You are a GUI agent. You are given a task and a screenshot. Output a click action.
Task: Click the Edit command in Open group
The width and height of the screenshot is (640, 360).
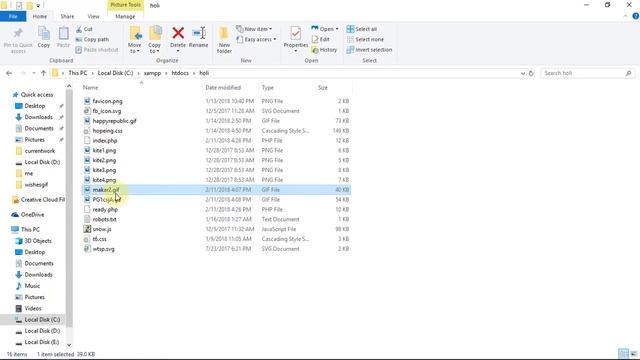click(321, 40)
